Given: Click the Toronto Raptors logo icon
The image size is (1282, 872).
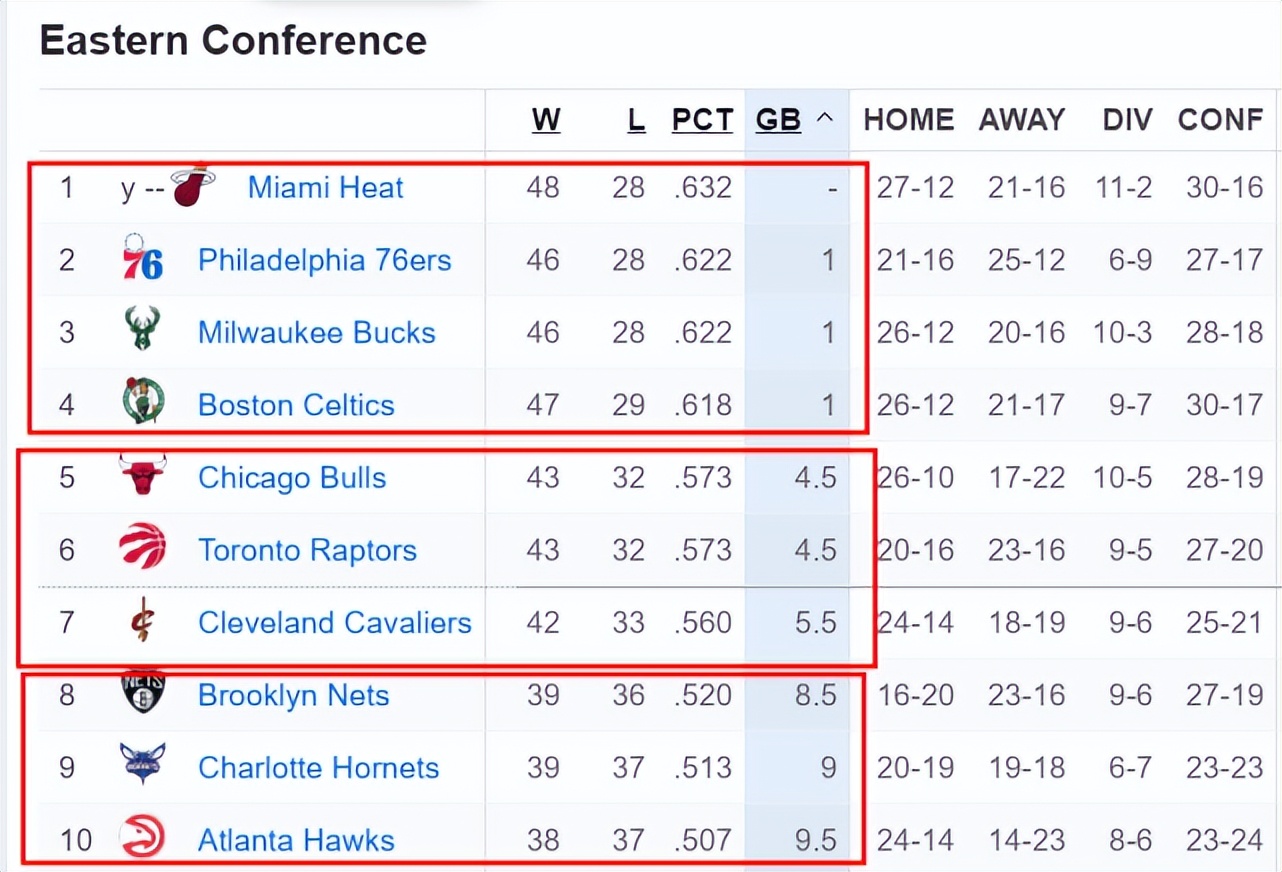Looking at the screenshot, I should (142, 548).
